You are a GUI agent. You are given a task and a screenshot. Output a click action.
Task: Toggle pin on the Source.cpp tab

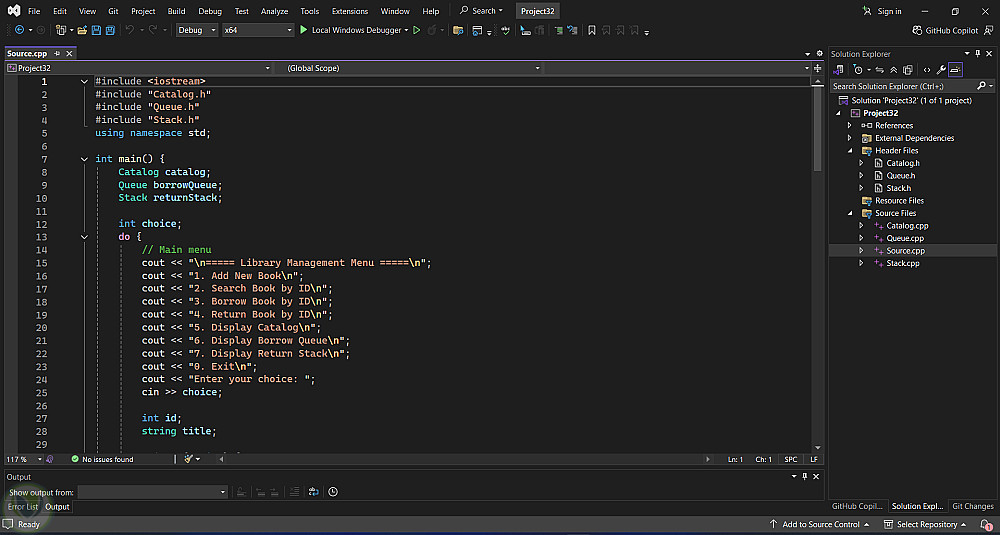[57, 53]
